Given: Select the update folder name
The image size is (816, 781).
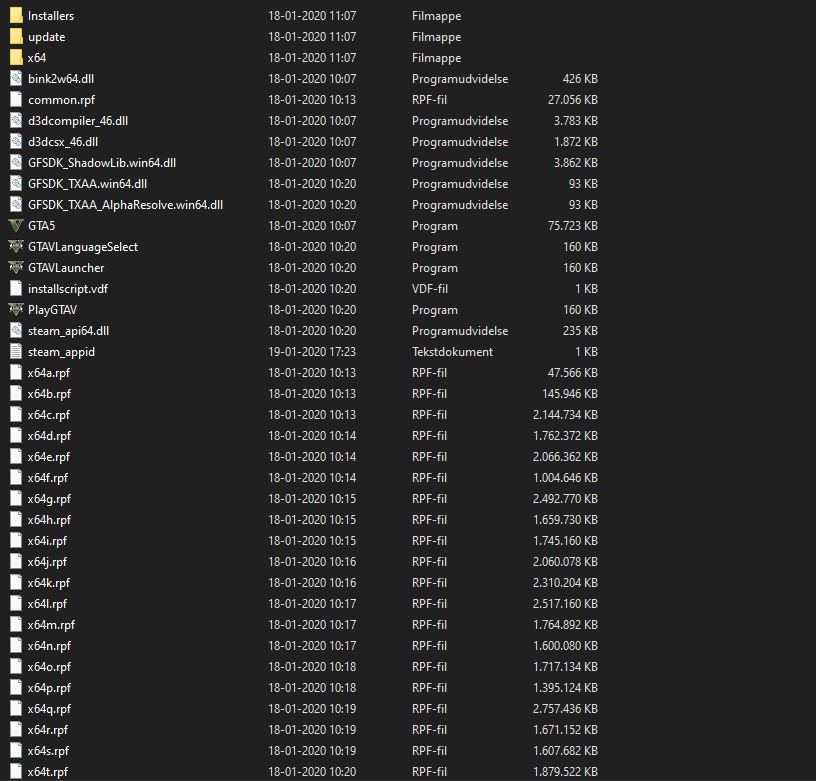Looking at the screenshot, I should pyautogui.click(x=47, y=37).
